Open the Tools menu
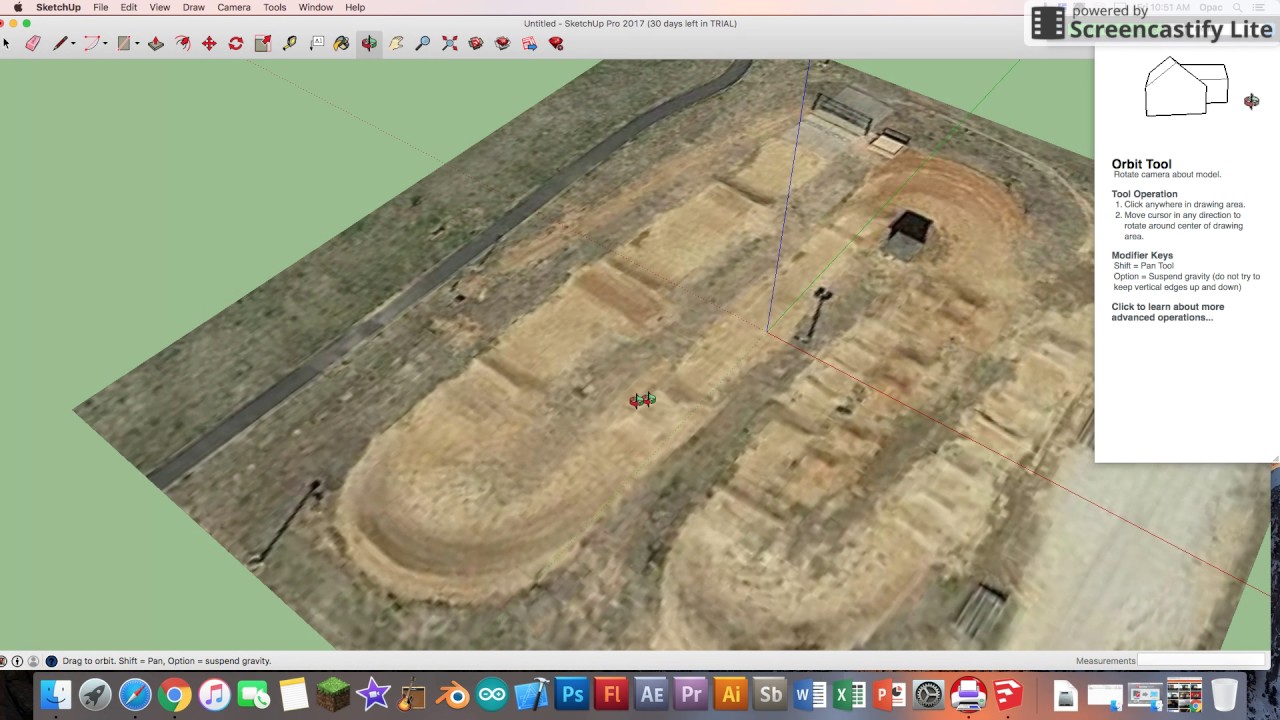1280x720 pixels. 275,7
